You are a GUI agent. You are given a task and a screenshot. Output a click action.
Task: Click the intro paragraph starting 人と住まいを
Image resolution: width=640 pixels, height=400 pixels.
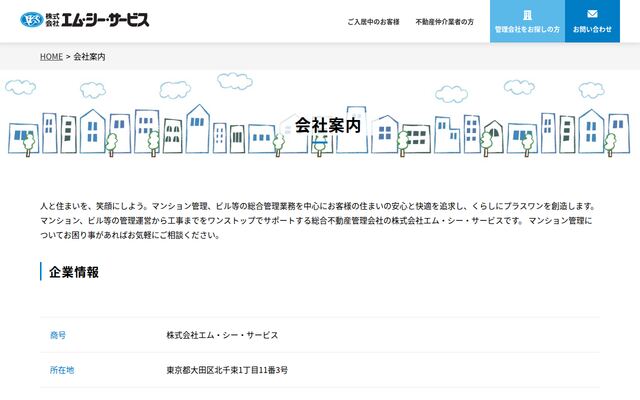[x=318, y=220]
